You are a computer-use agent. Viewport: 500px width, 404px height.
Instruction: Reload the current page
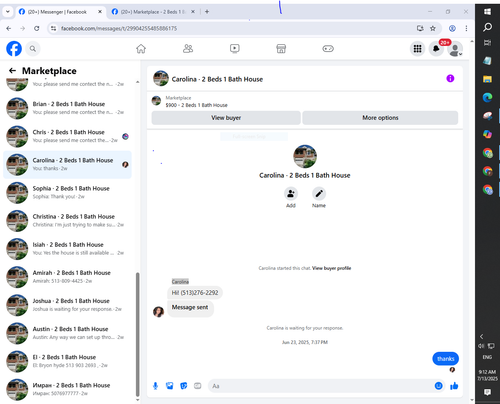(37, 28)
